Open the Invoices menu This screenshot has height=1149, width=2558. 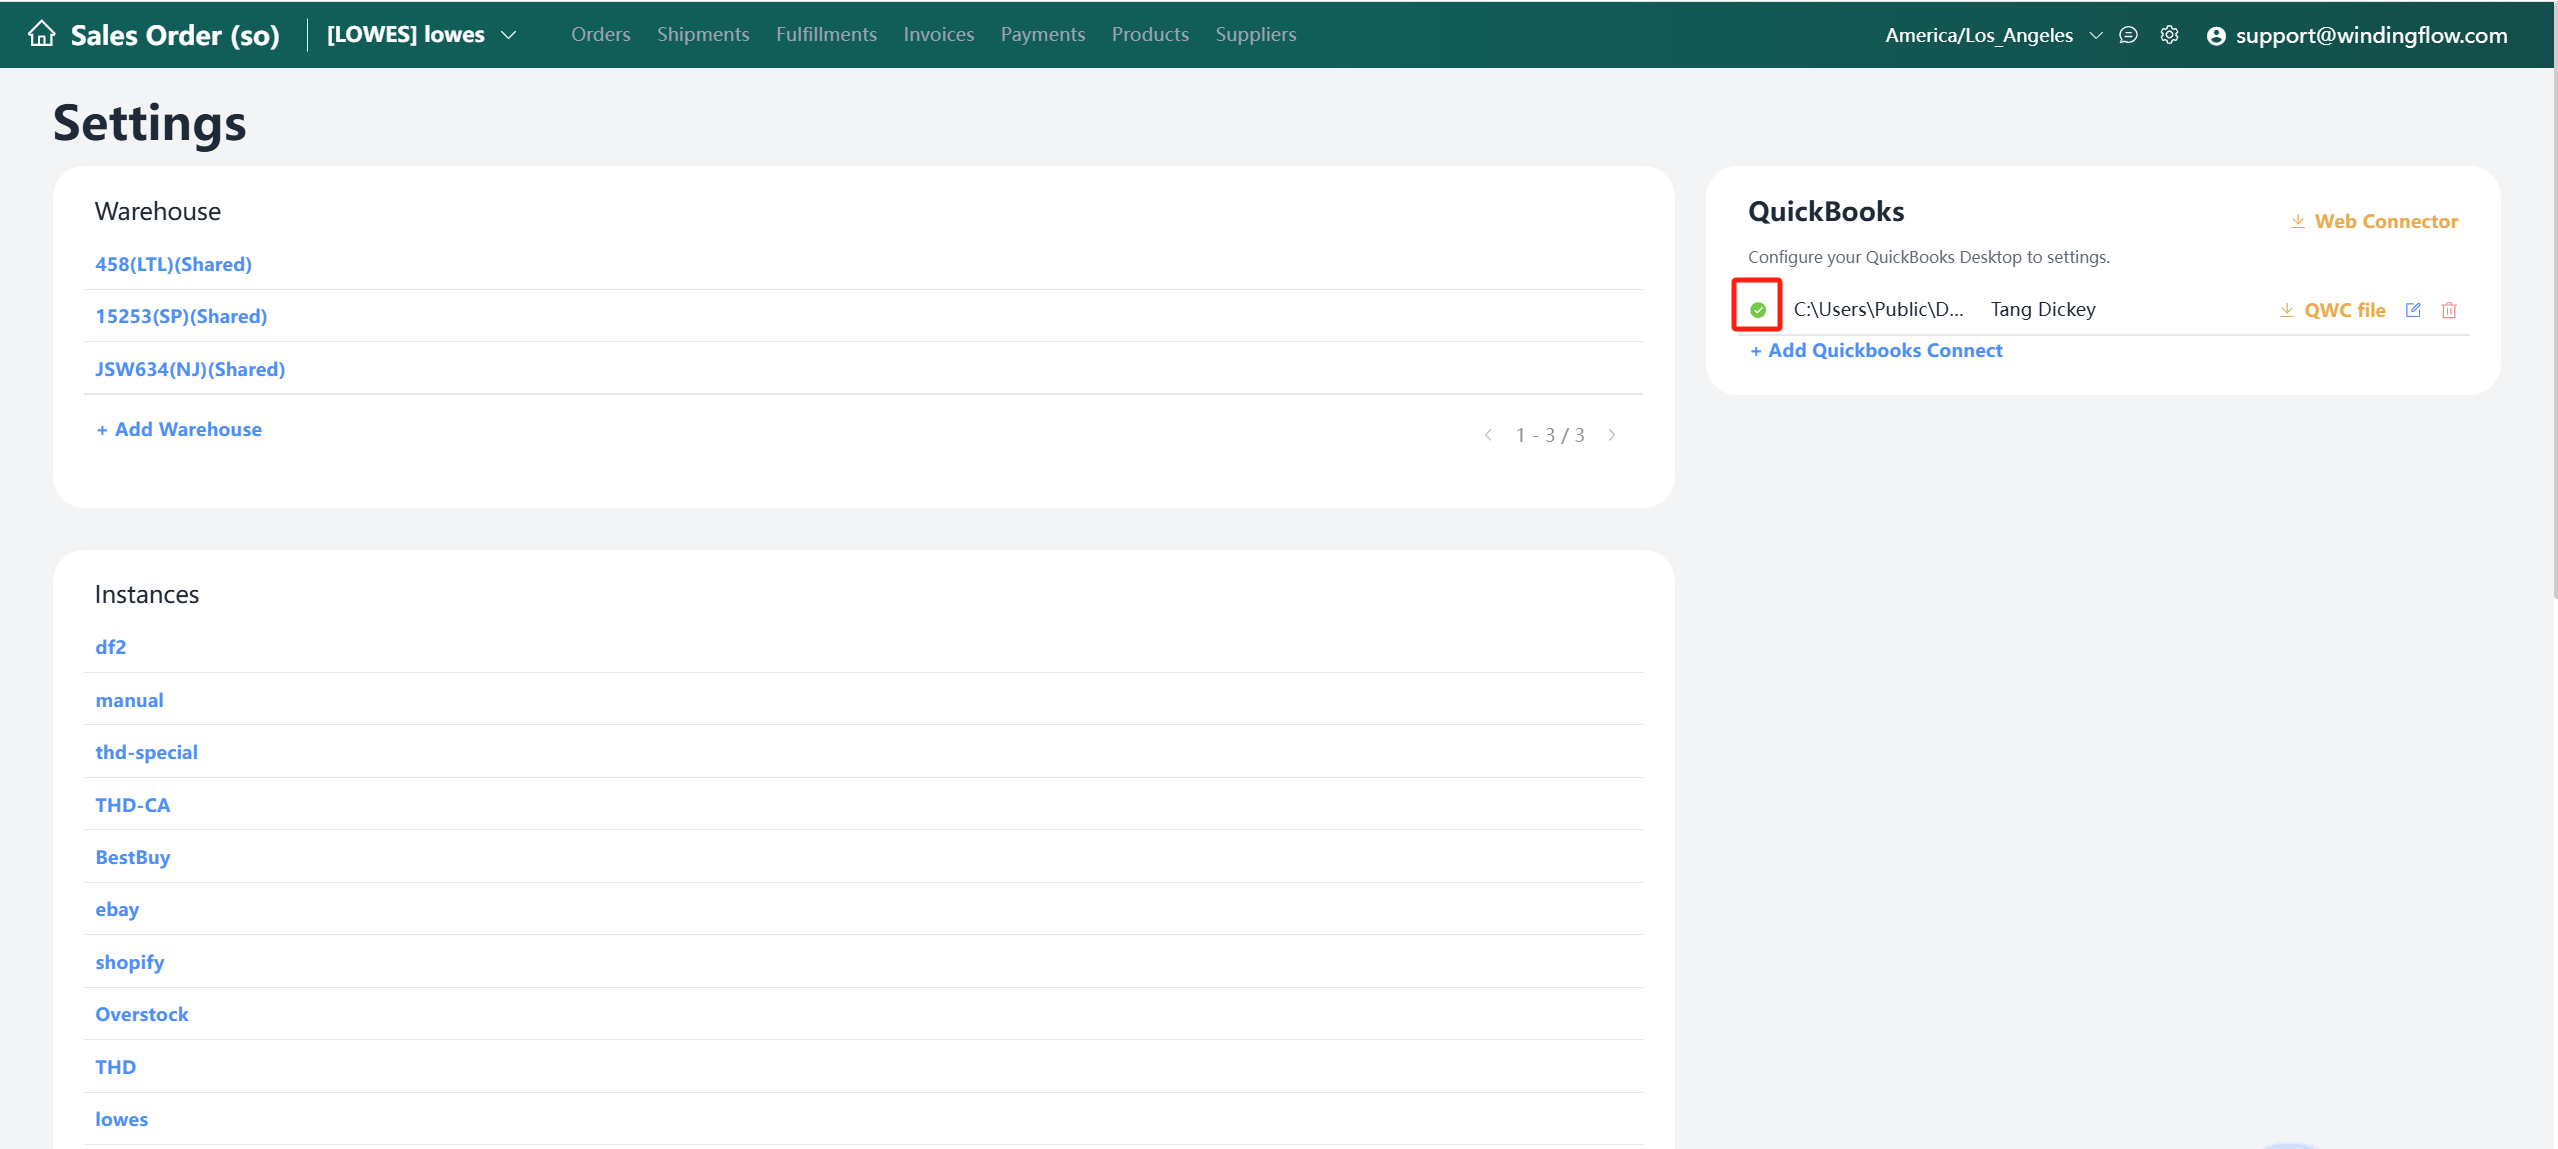coord(938,34)
